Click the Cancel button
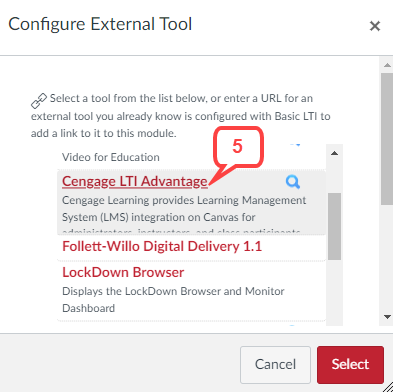 (275, 364)
